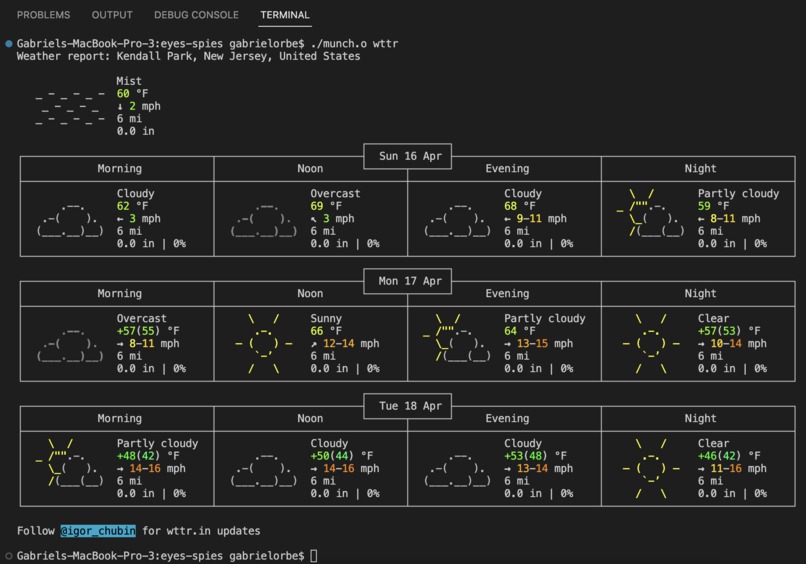Screen dimensions: 806x564
Task: Click the blue command status dot
Action: (9, 44)
